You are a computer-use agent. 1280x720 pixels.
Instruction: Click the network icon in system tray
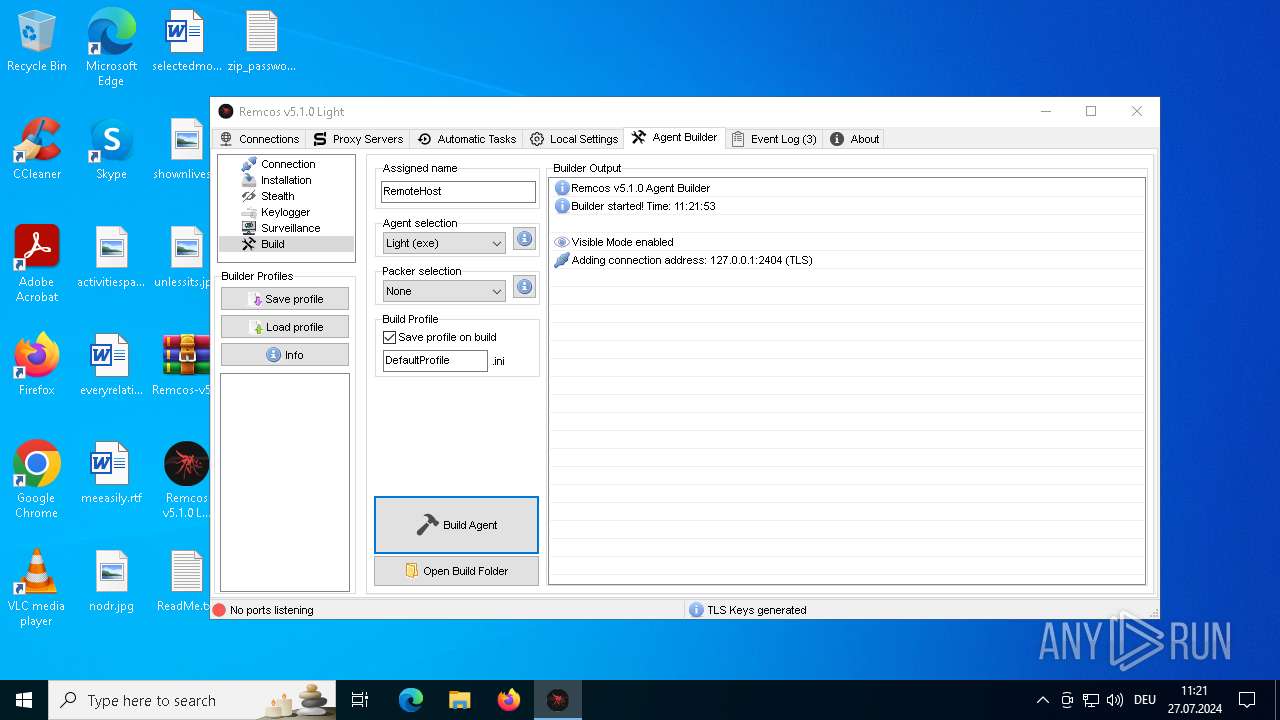pyautogui.click(x=1091, y=700)
